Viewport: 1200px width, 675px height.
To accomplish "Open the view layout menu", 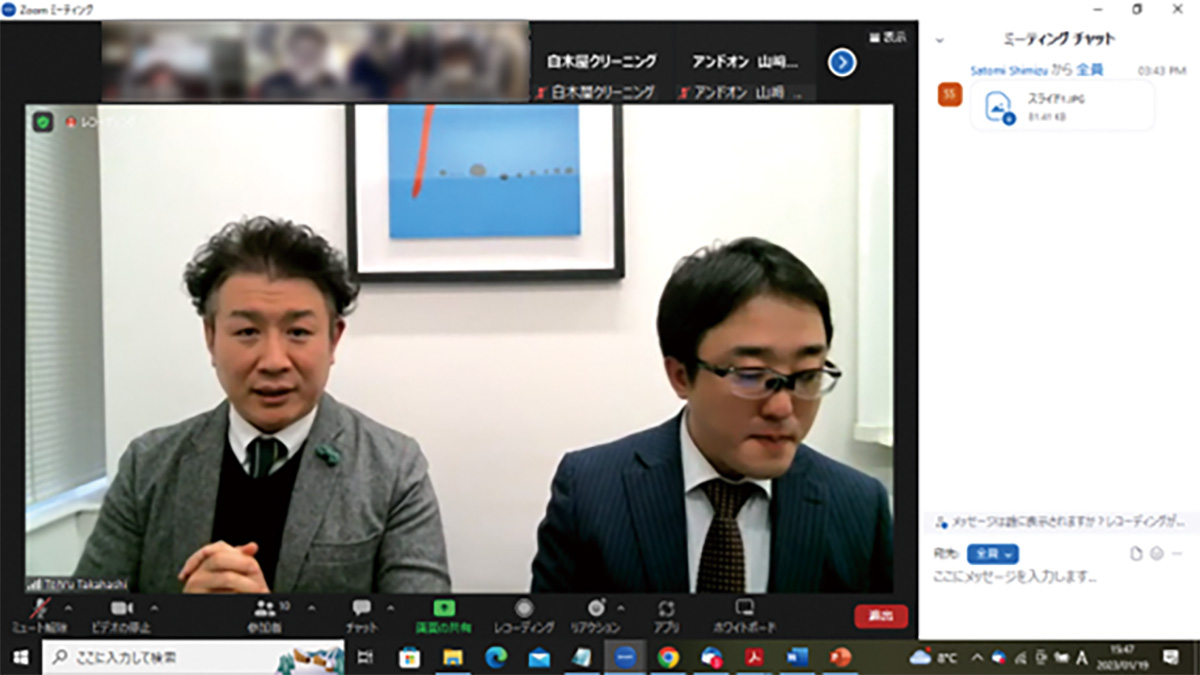I will (888, 37).
